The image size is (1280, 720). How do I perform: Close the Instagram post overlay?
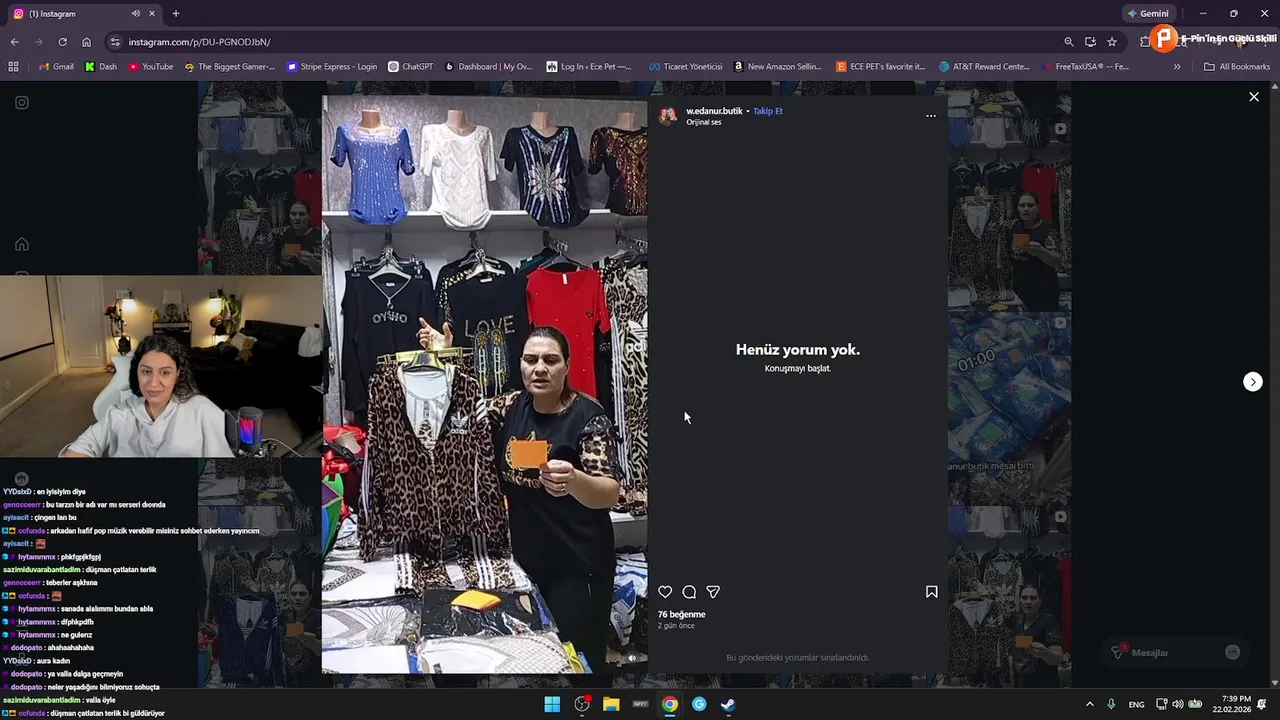click(1254, 97)
